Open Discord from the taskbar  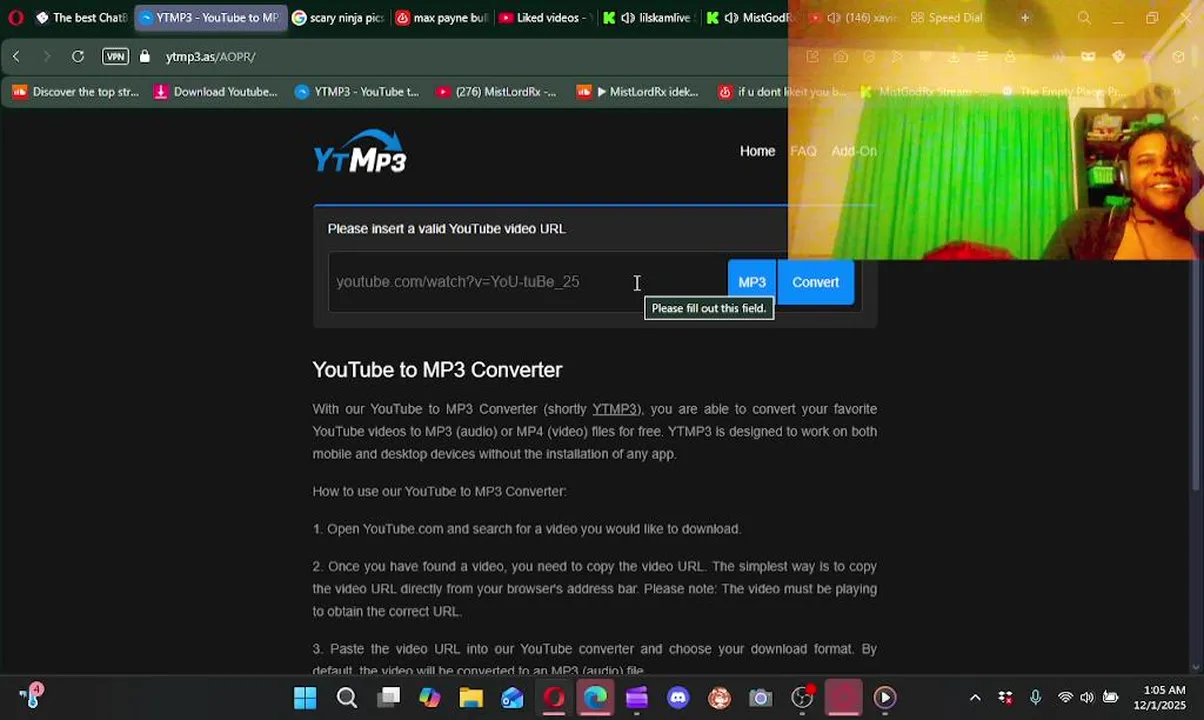point(678,697)
